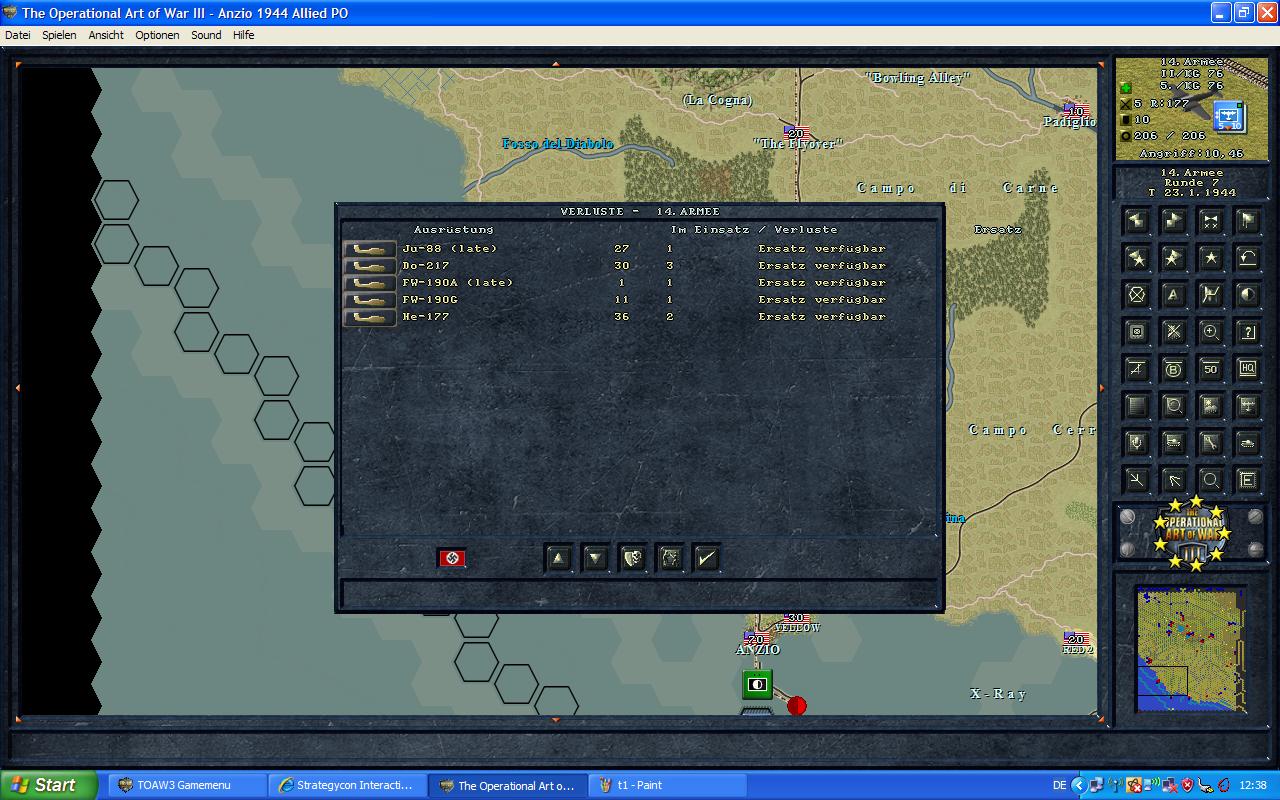The width and height of the screenshot is (1280, 800).
Task: Click the German flag in the losses dialog
Action: click(x=452, y=558)
